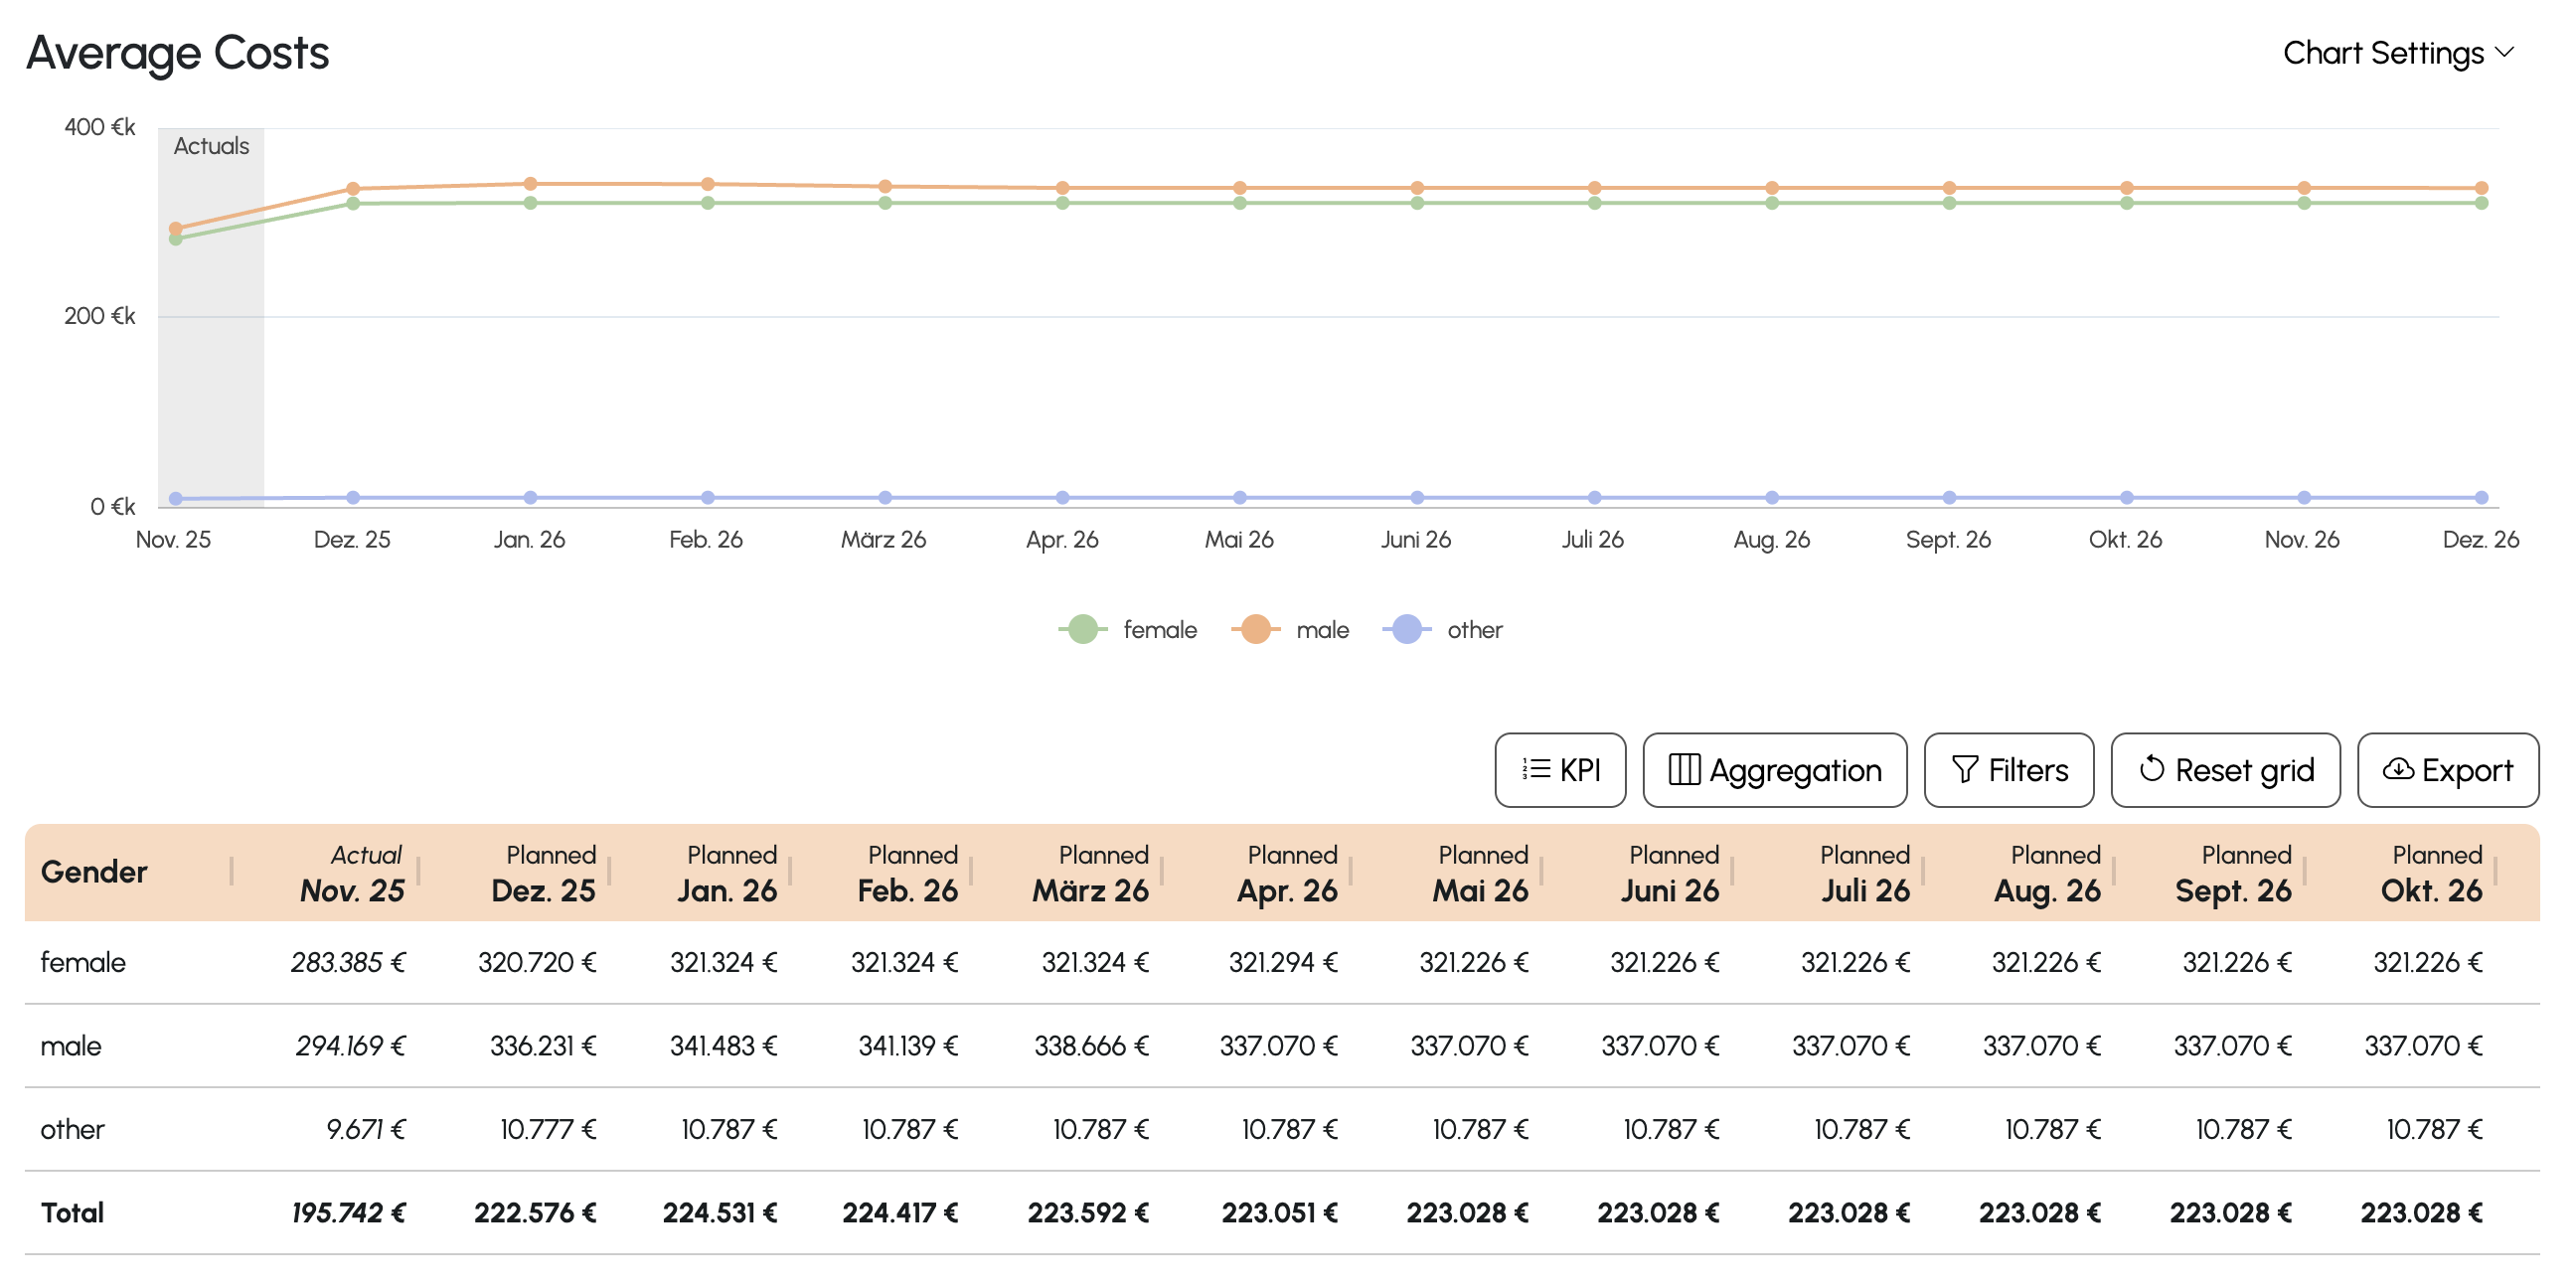Viewport: 2576px width, 1288px height.
Task: Sort by the Gender column header
Action: point(94,872)
